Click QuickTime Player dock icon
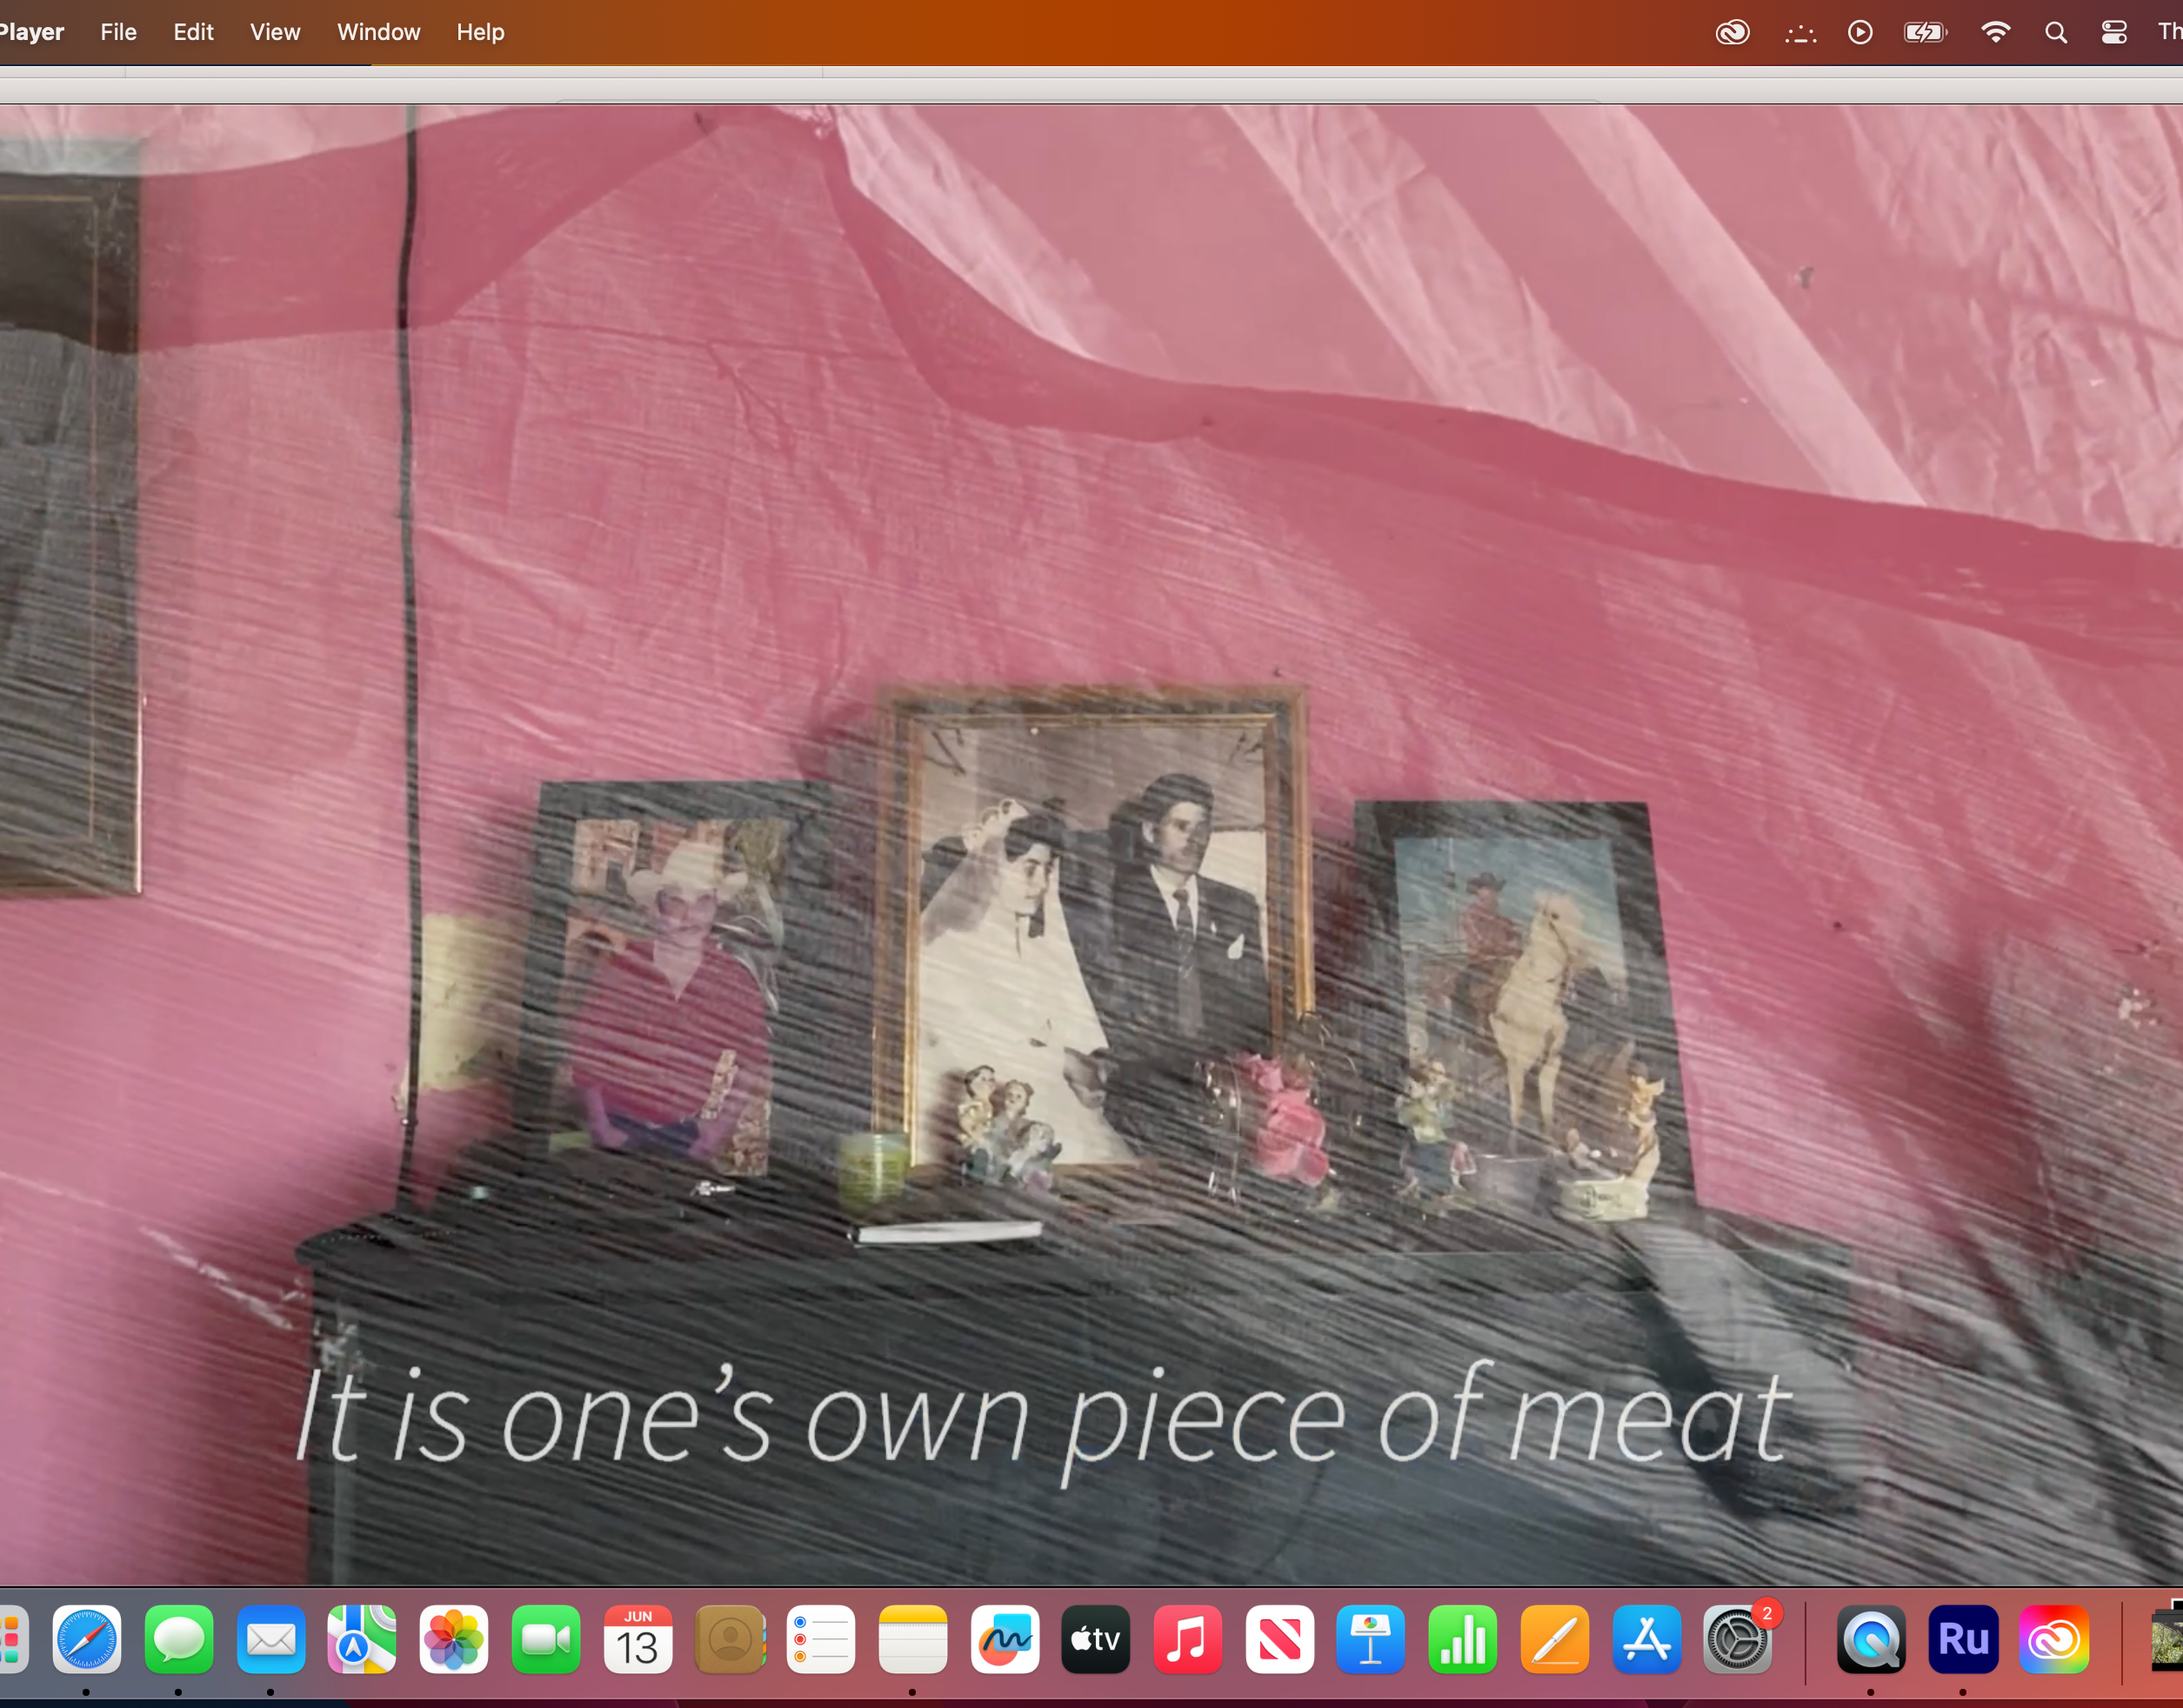The height and width of the screenshot is (1708, 2183). pos(1871,1639)
